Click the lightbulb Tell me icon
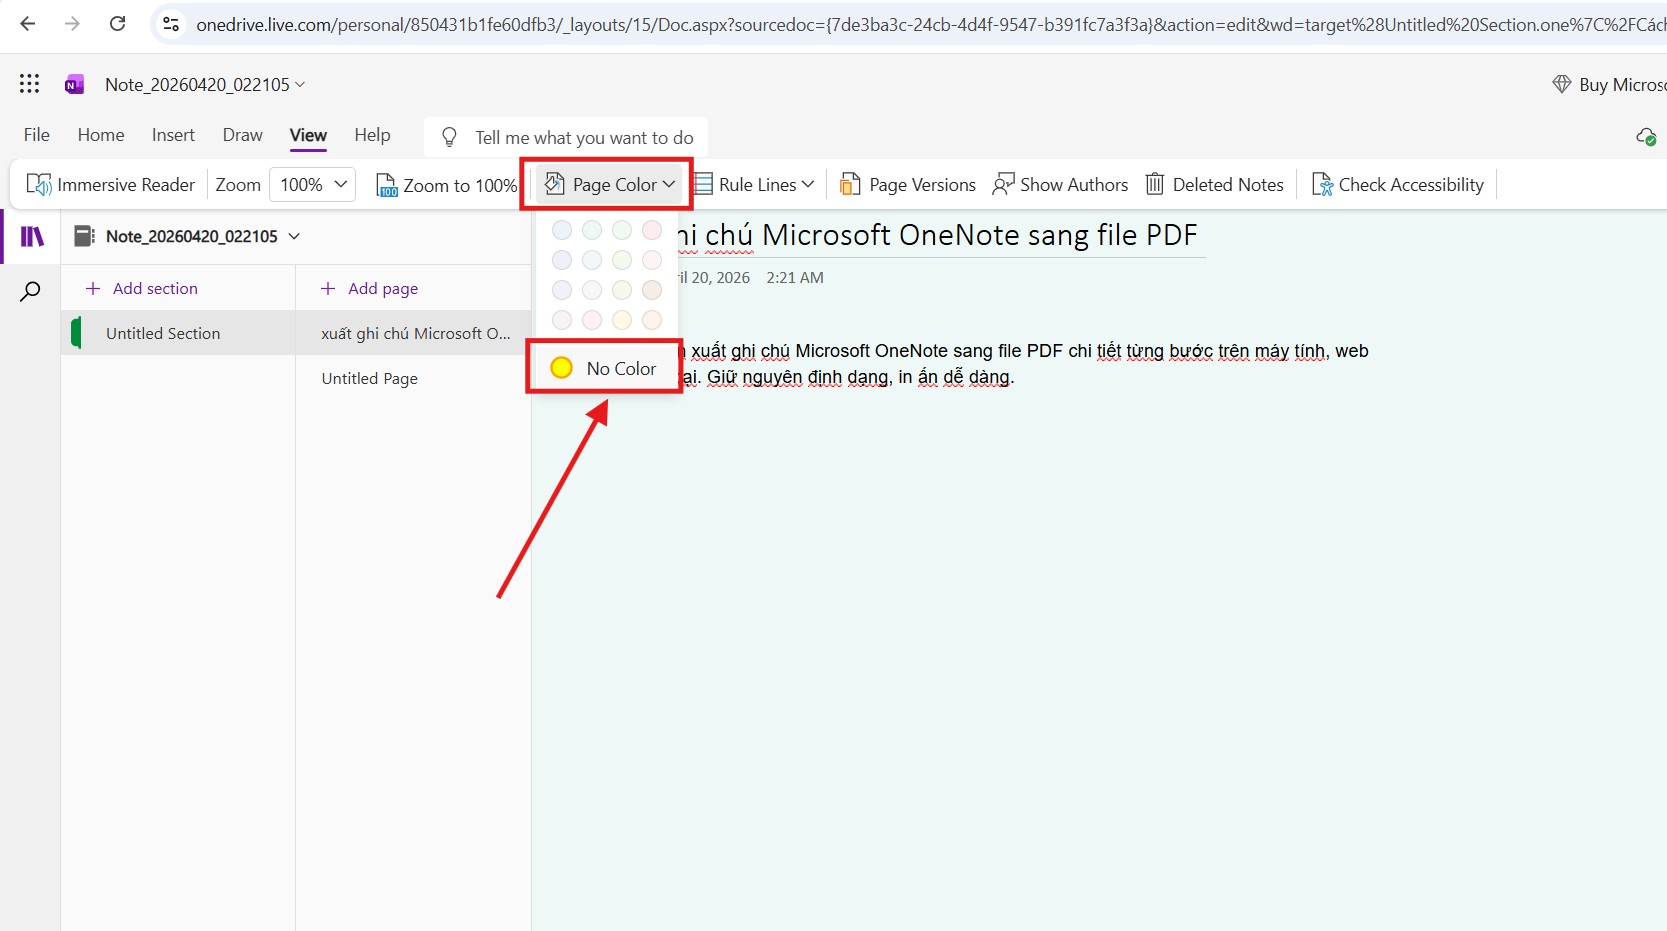The height and width of the screenshot is (931, 1667). pyautogui.click(x=449, y=137)
